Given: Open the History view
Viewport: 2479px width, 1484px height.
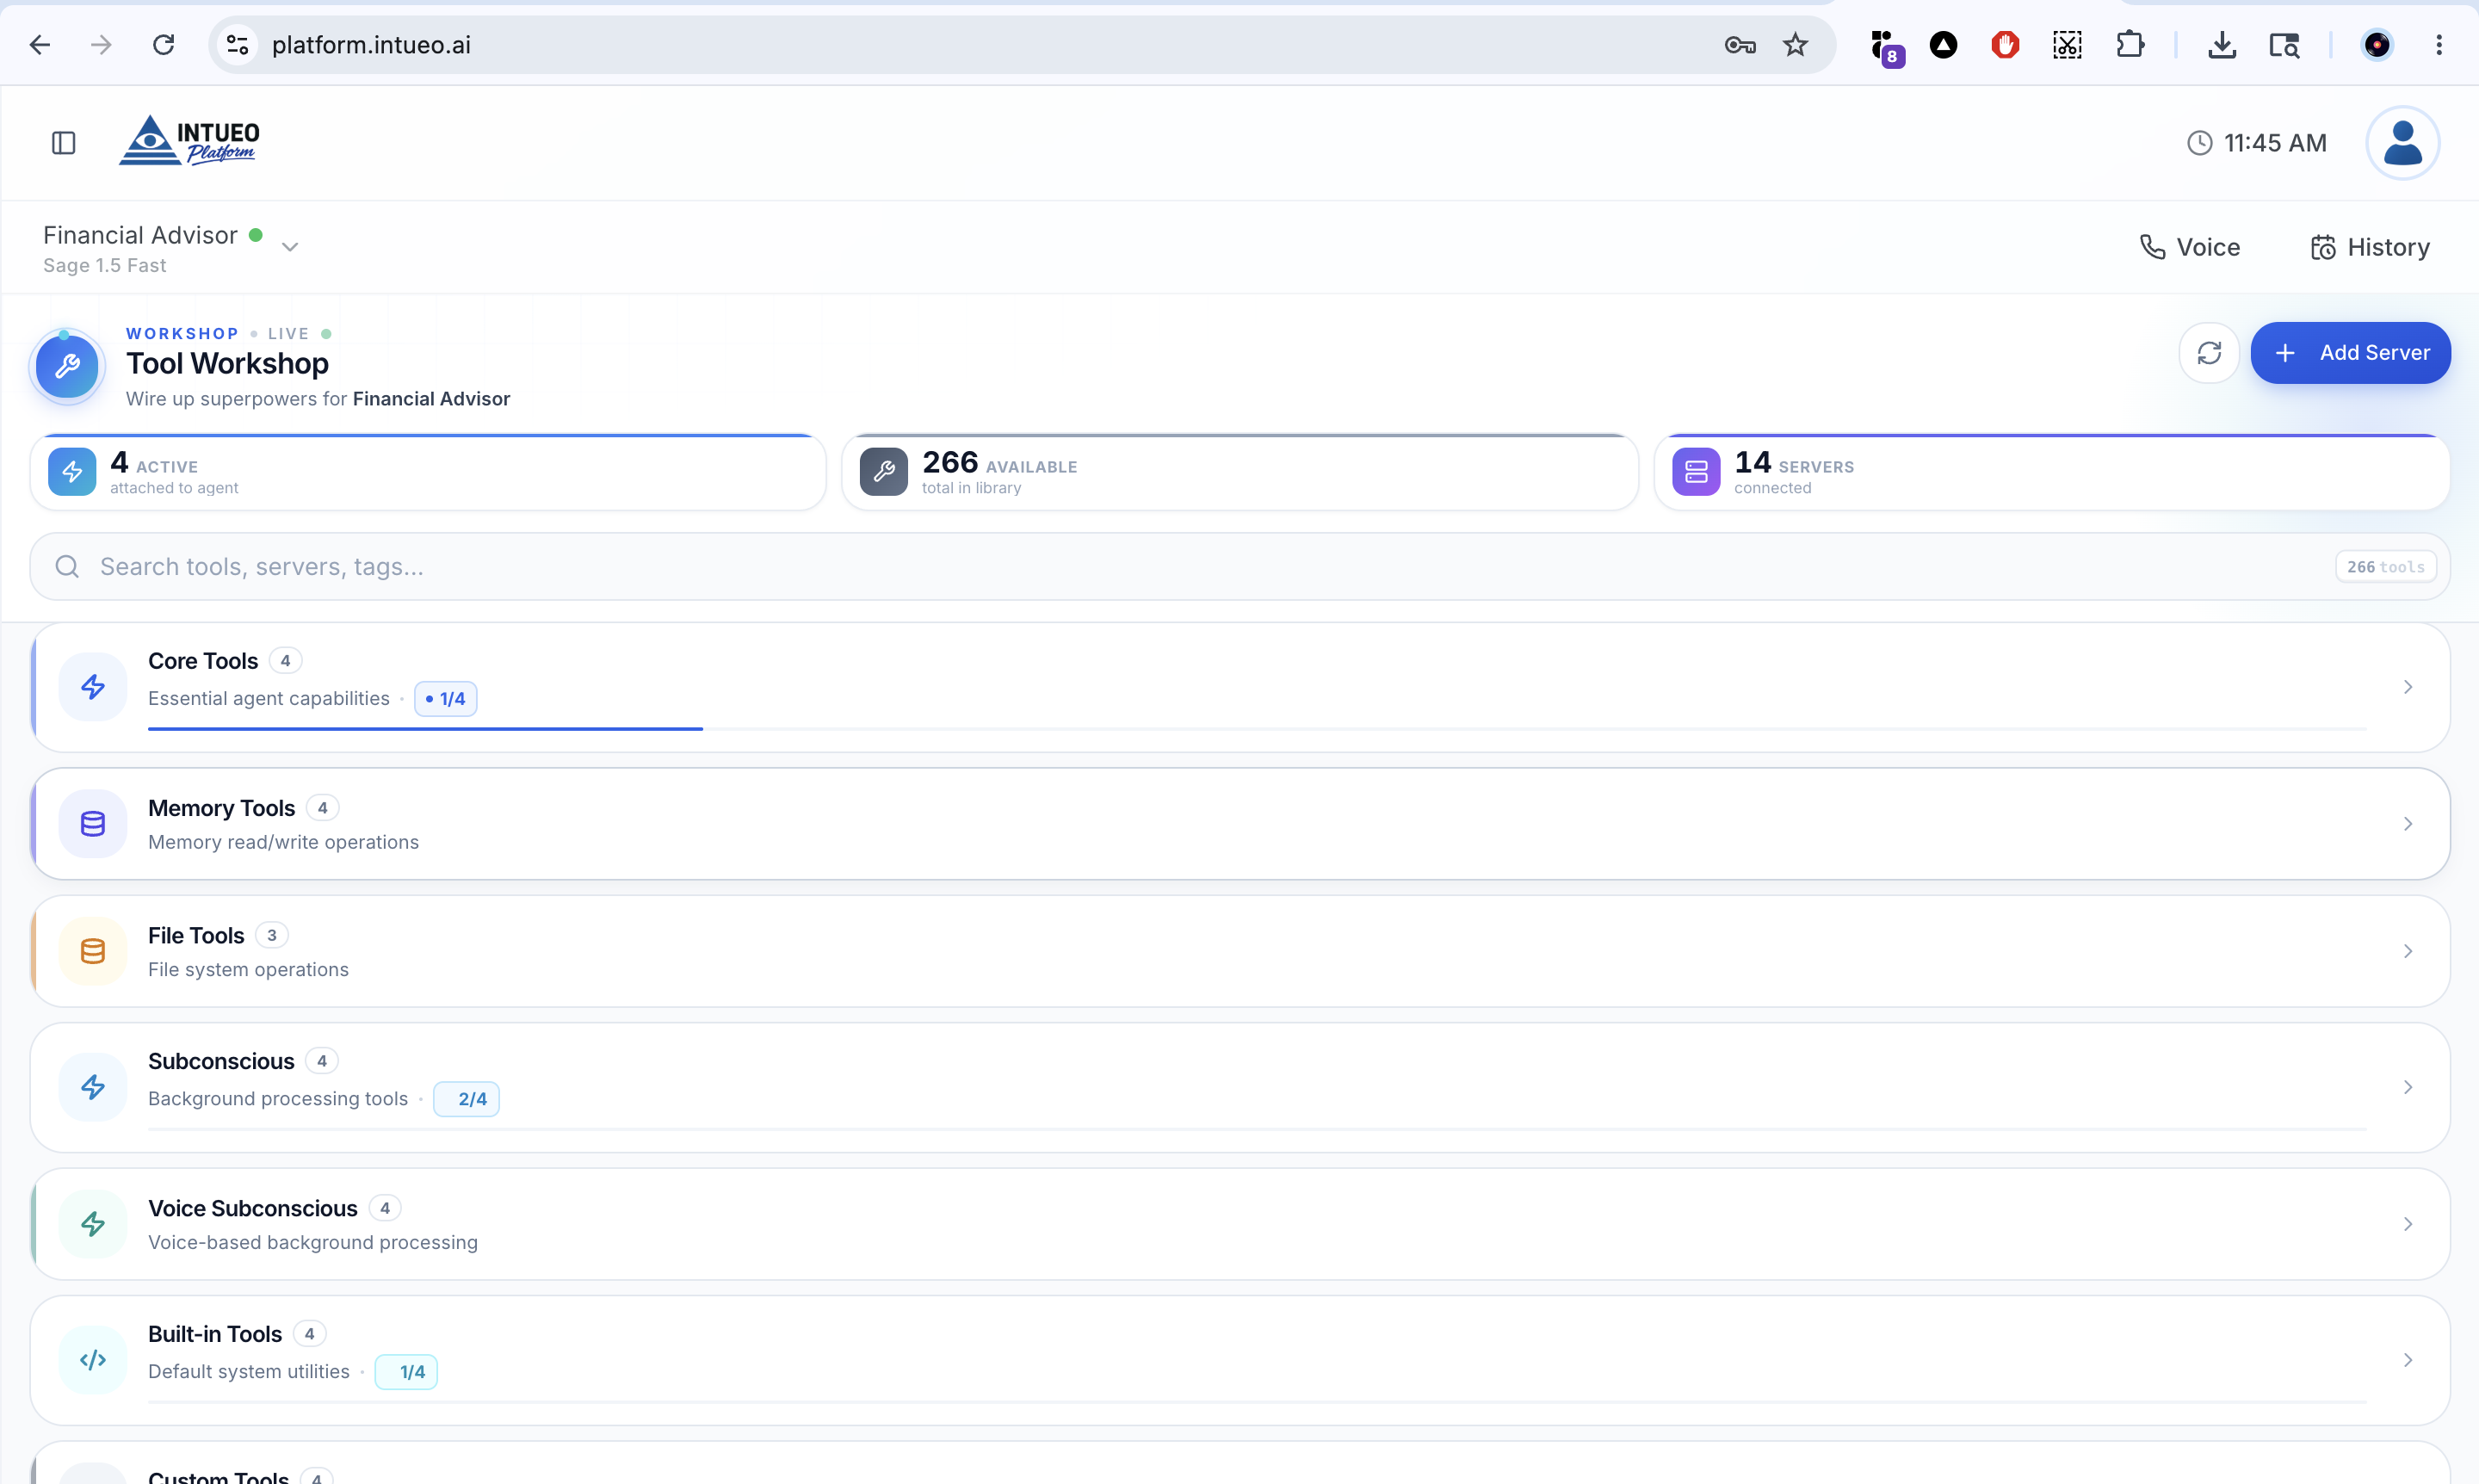Looking at the screenshot, I should click(2369, 247).
